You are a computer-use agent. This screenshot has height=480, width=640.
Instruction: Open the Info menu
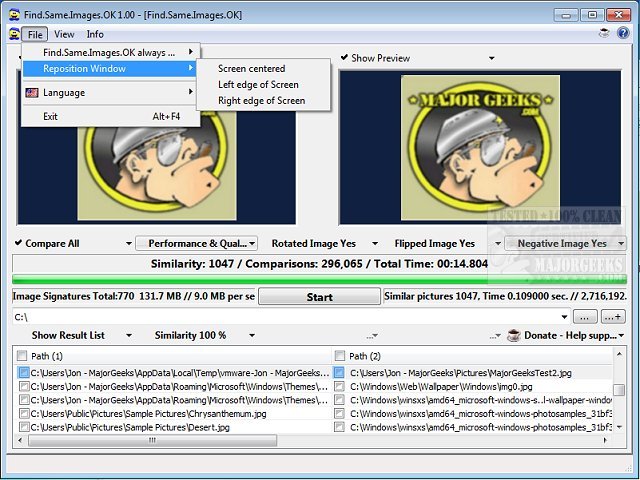(x=95, y=34)
